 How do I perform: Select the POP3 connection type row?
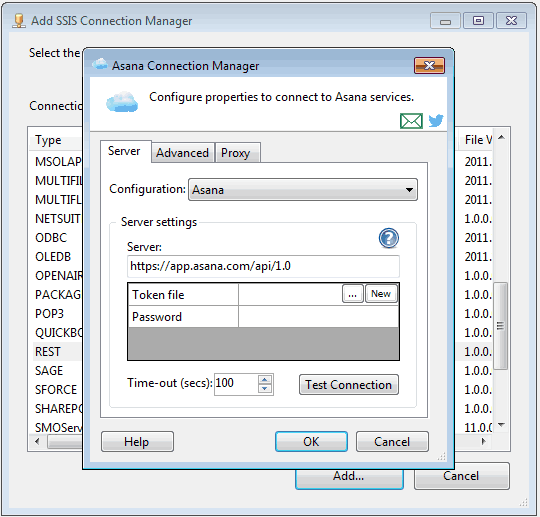[x=58, y=313]
